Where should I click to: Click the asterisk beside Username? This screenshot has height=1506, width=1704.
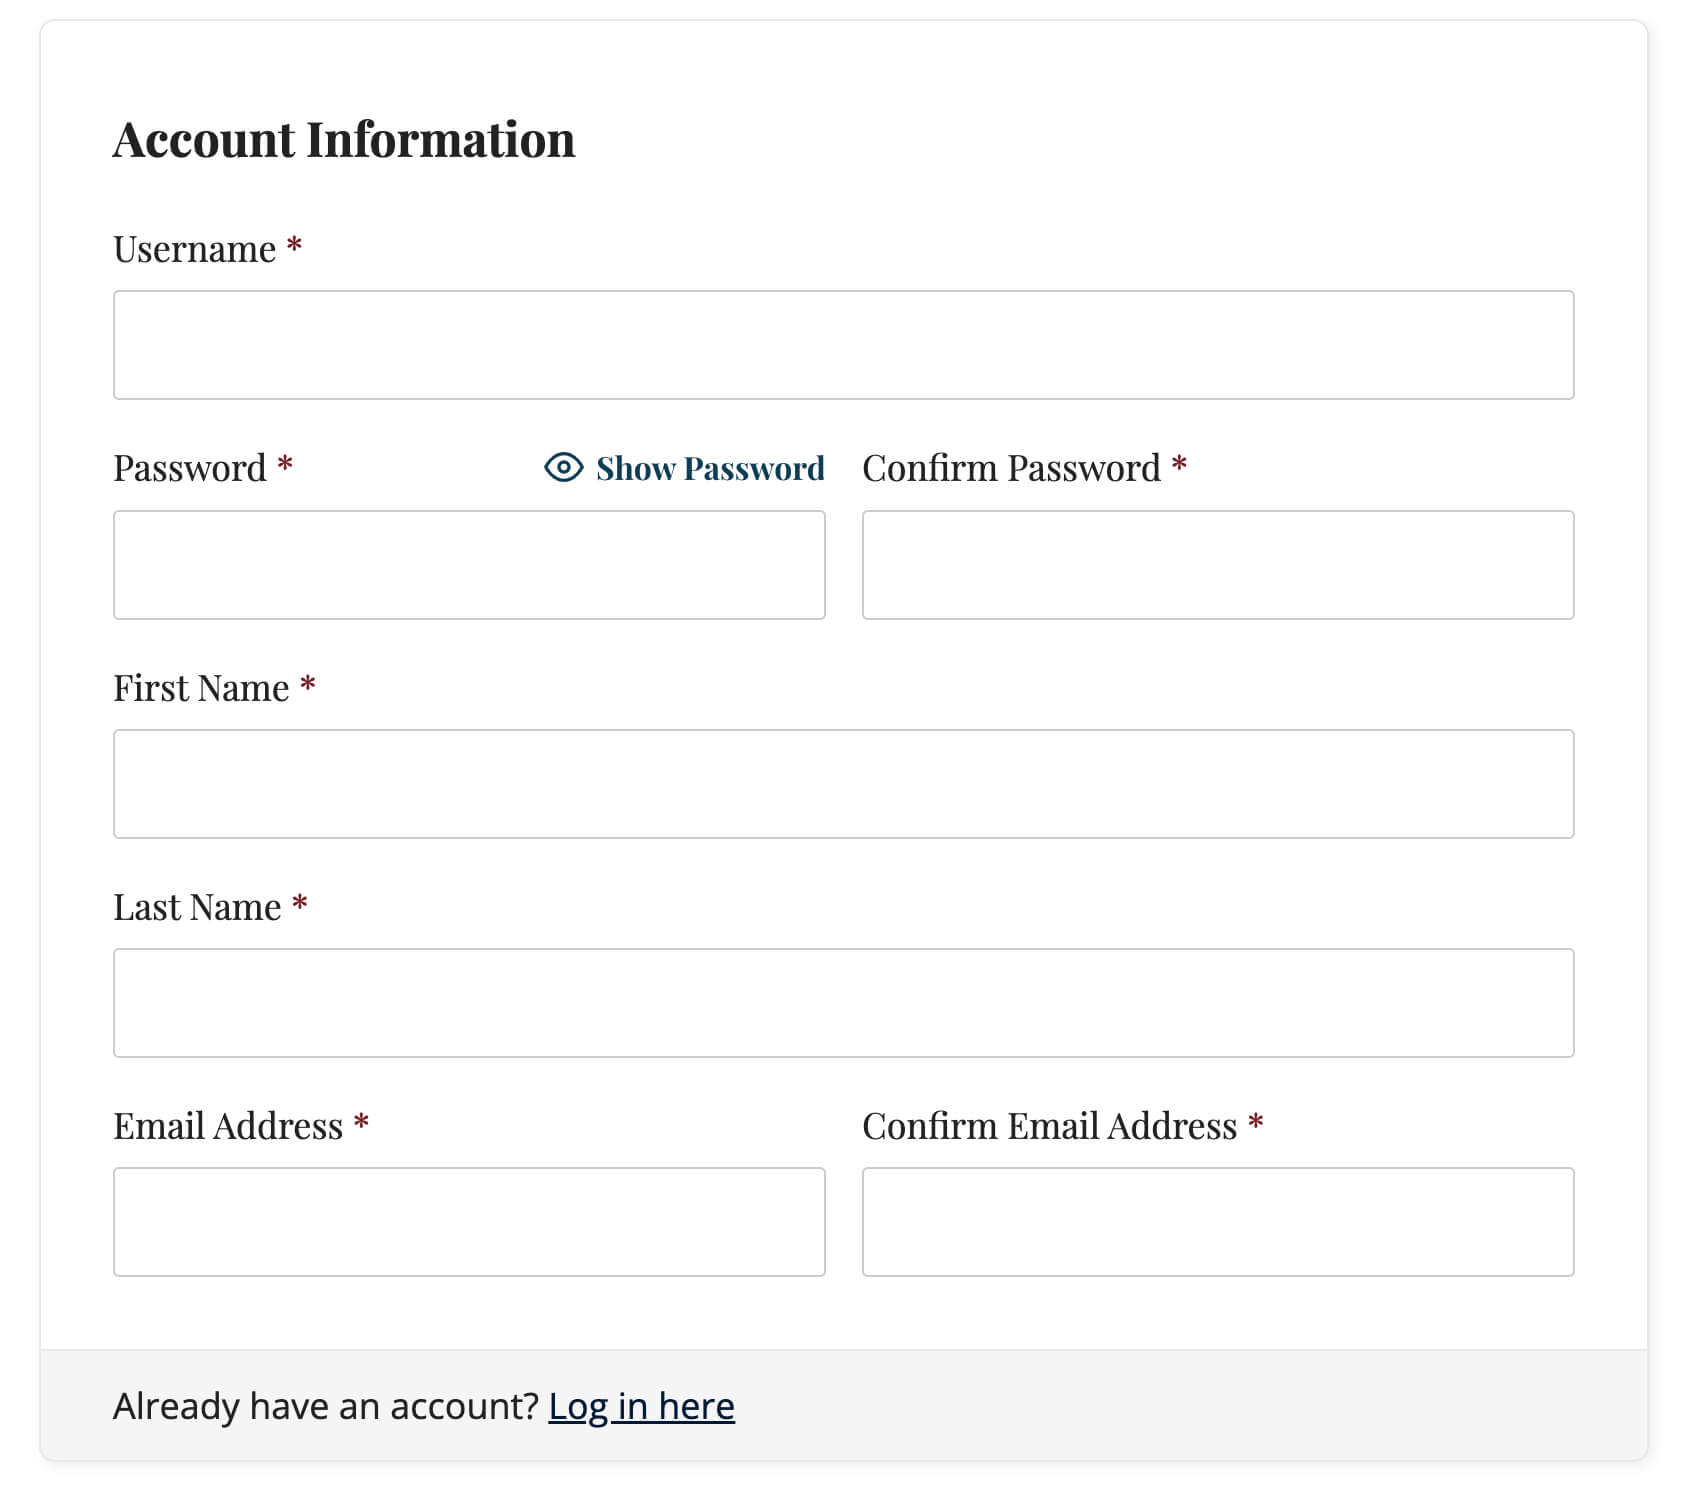[293, 247]
